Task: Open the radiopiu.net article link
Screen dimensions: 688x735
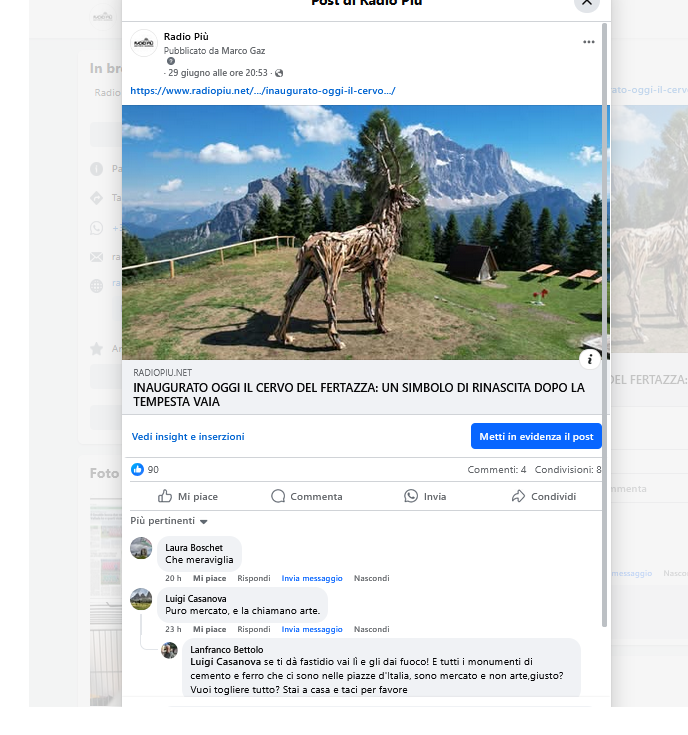Action: [x=263, y=91]
